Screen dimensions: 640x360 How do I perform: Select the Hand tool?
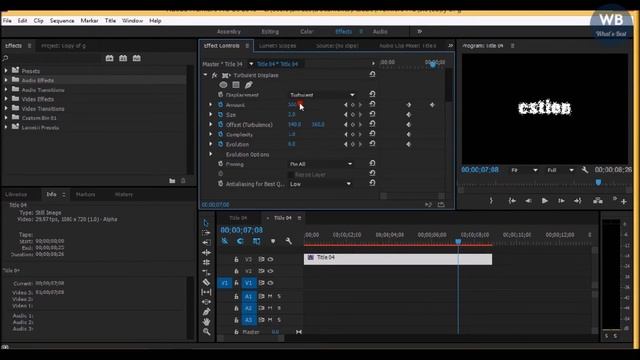click(x=206, y=322)
